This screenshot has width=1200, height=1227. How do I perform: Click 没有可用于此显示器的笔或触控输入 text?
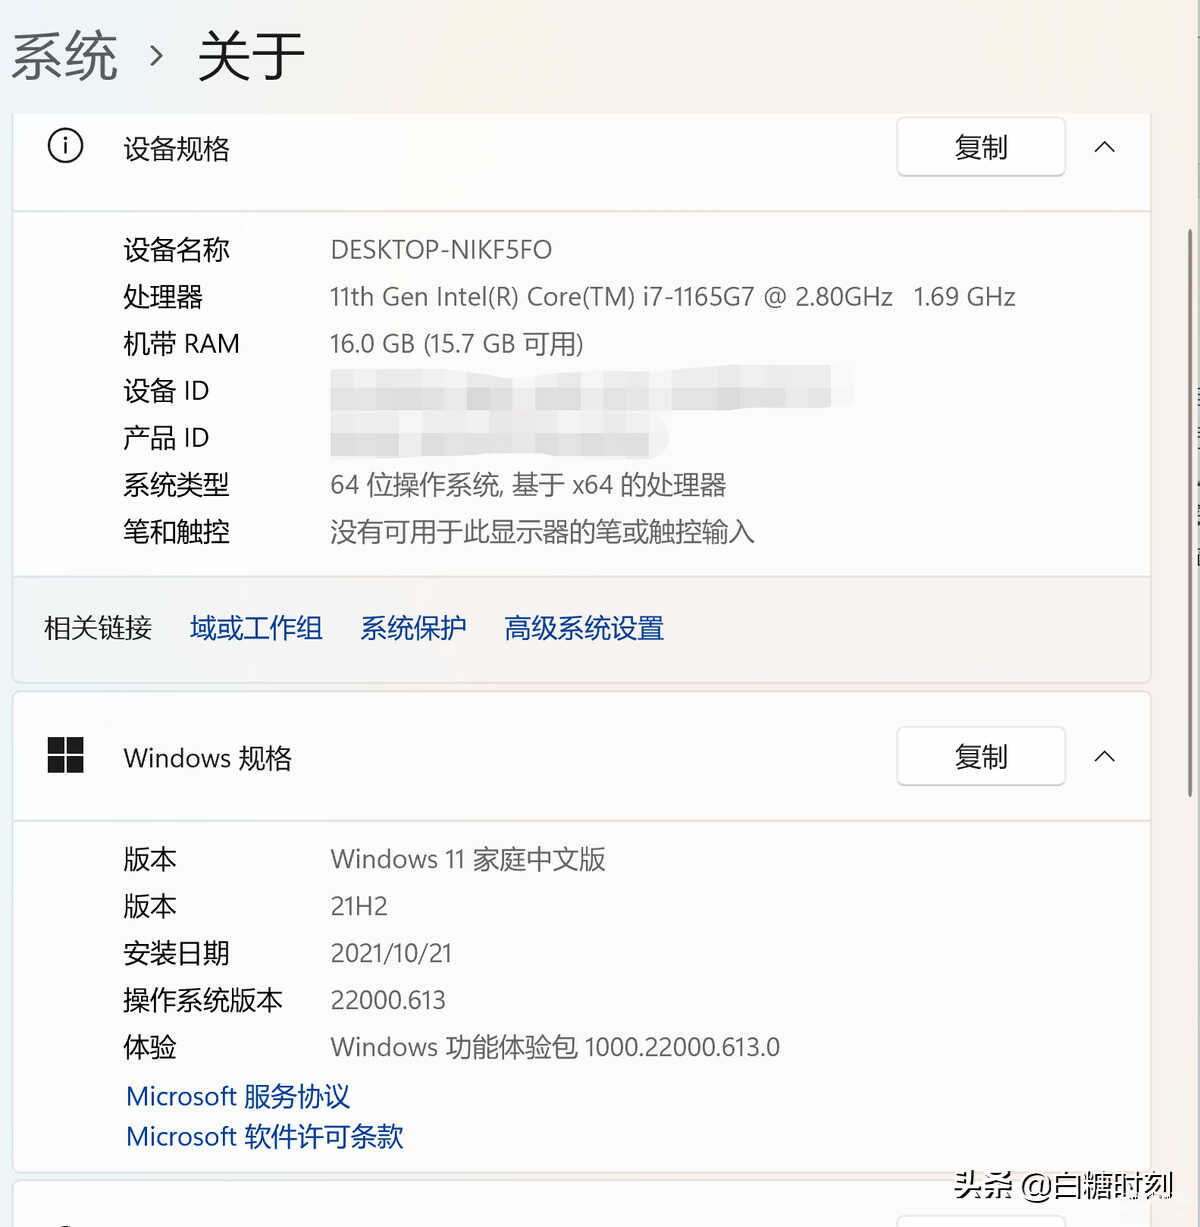click(x=542, y=532)
